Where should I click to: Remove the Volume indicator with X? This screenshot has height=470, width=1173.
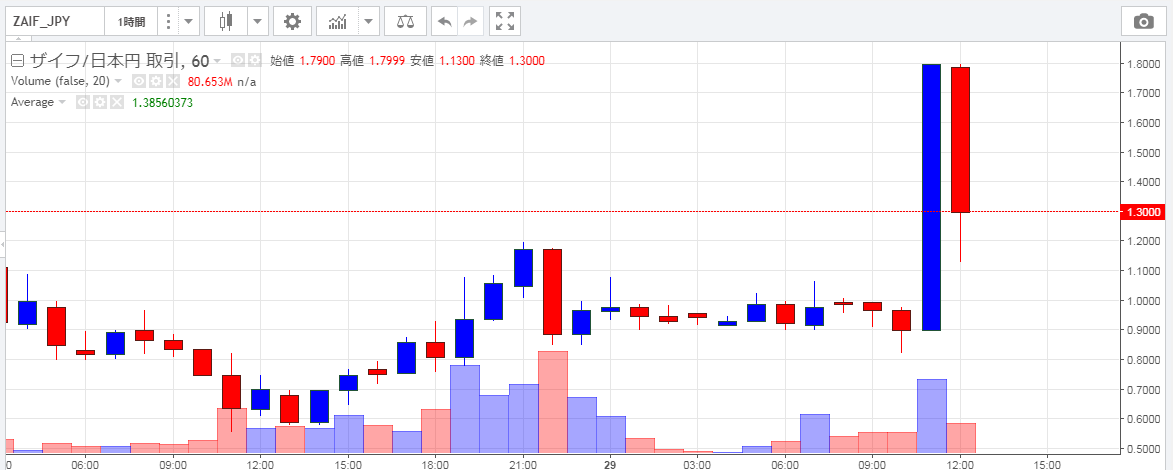pos(172,82)
